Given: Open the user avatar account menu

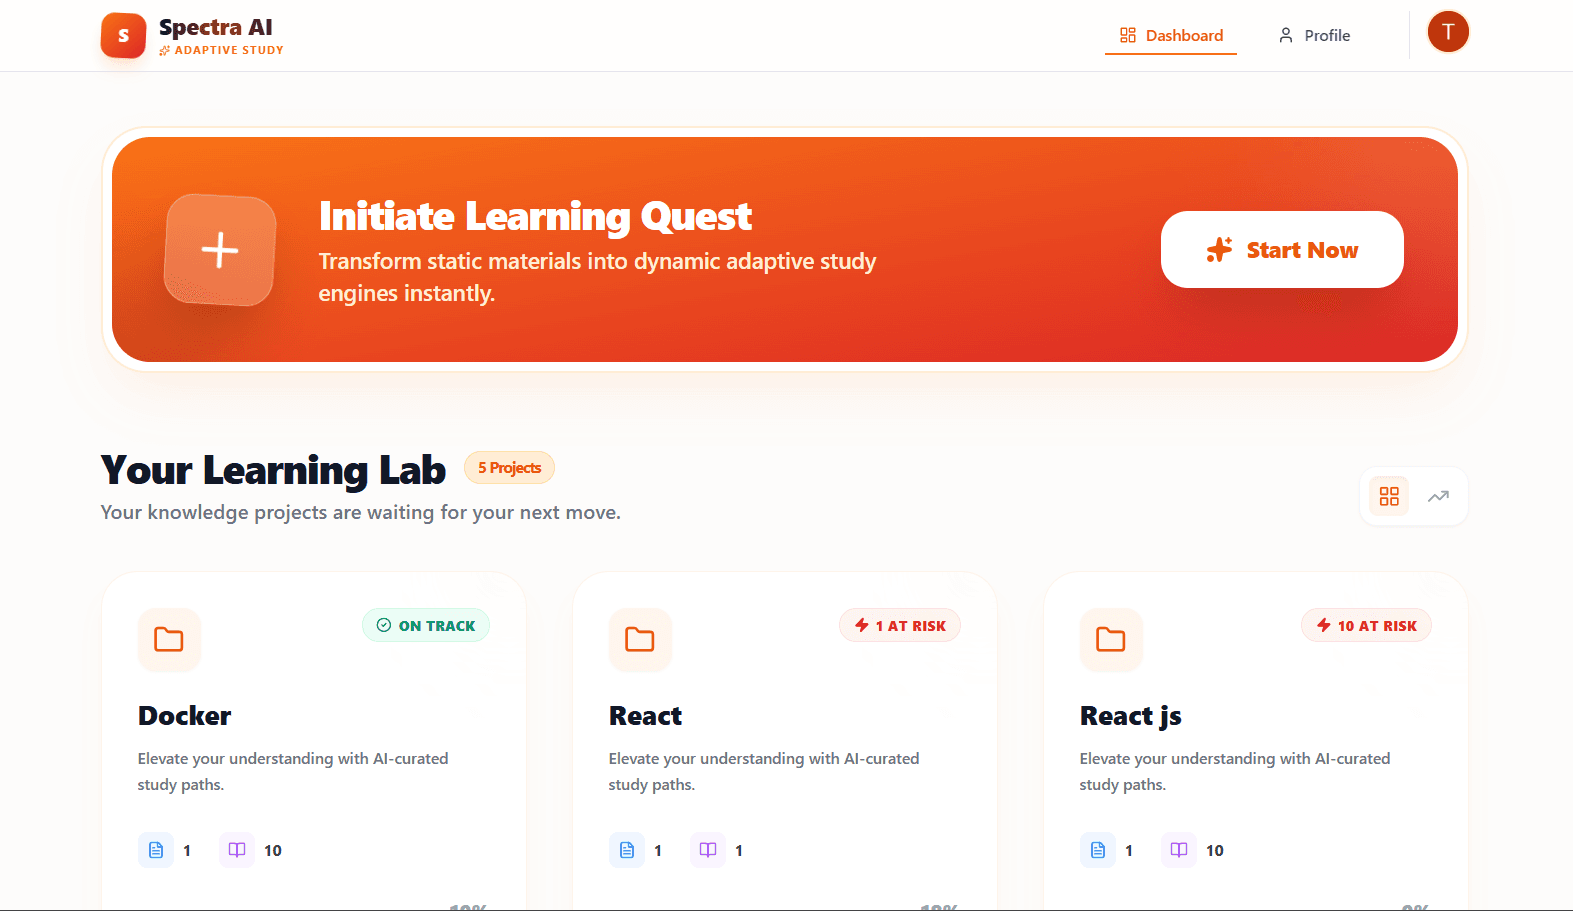Looking at the screenshot, I should 1447,32.
